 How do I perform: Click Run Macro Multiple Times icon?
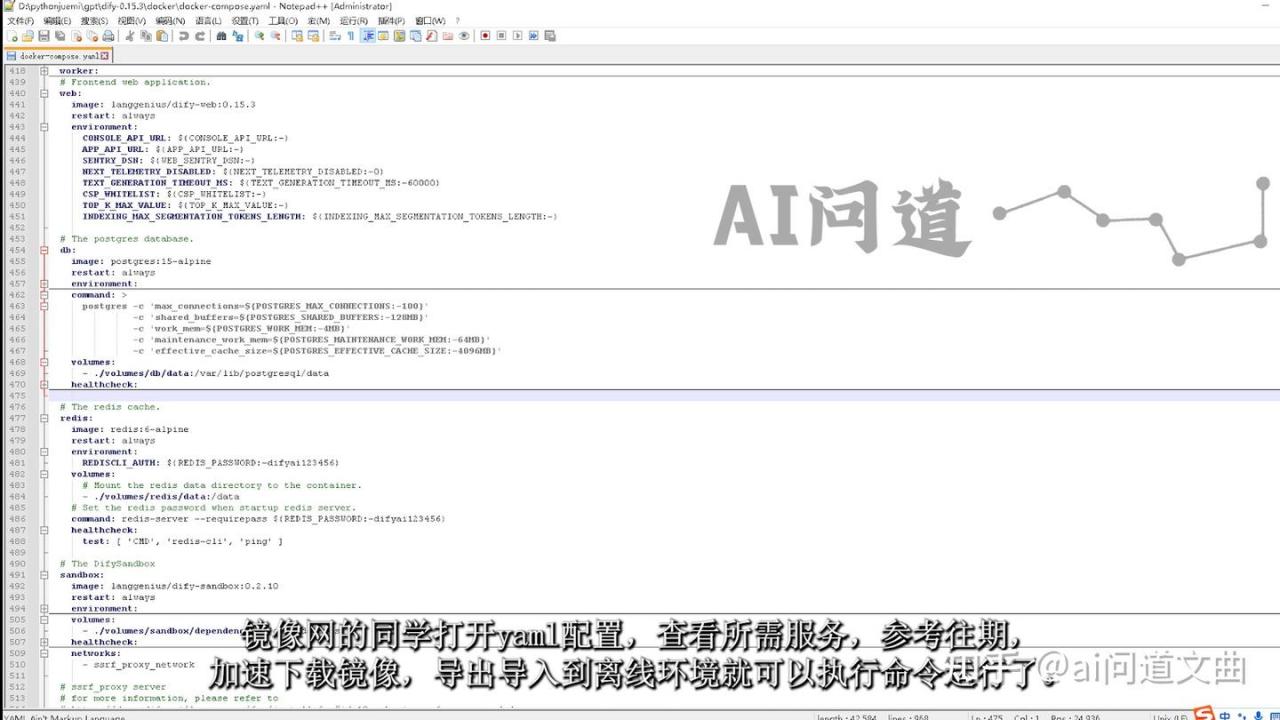coord(534,36)
